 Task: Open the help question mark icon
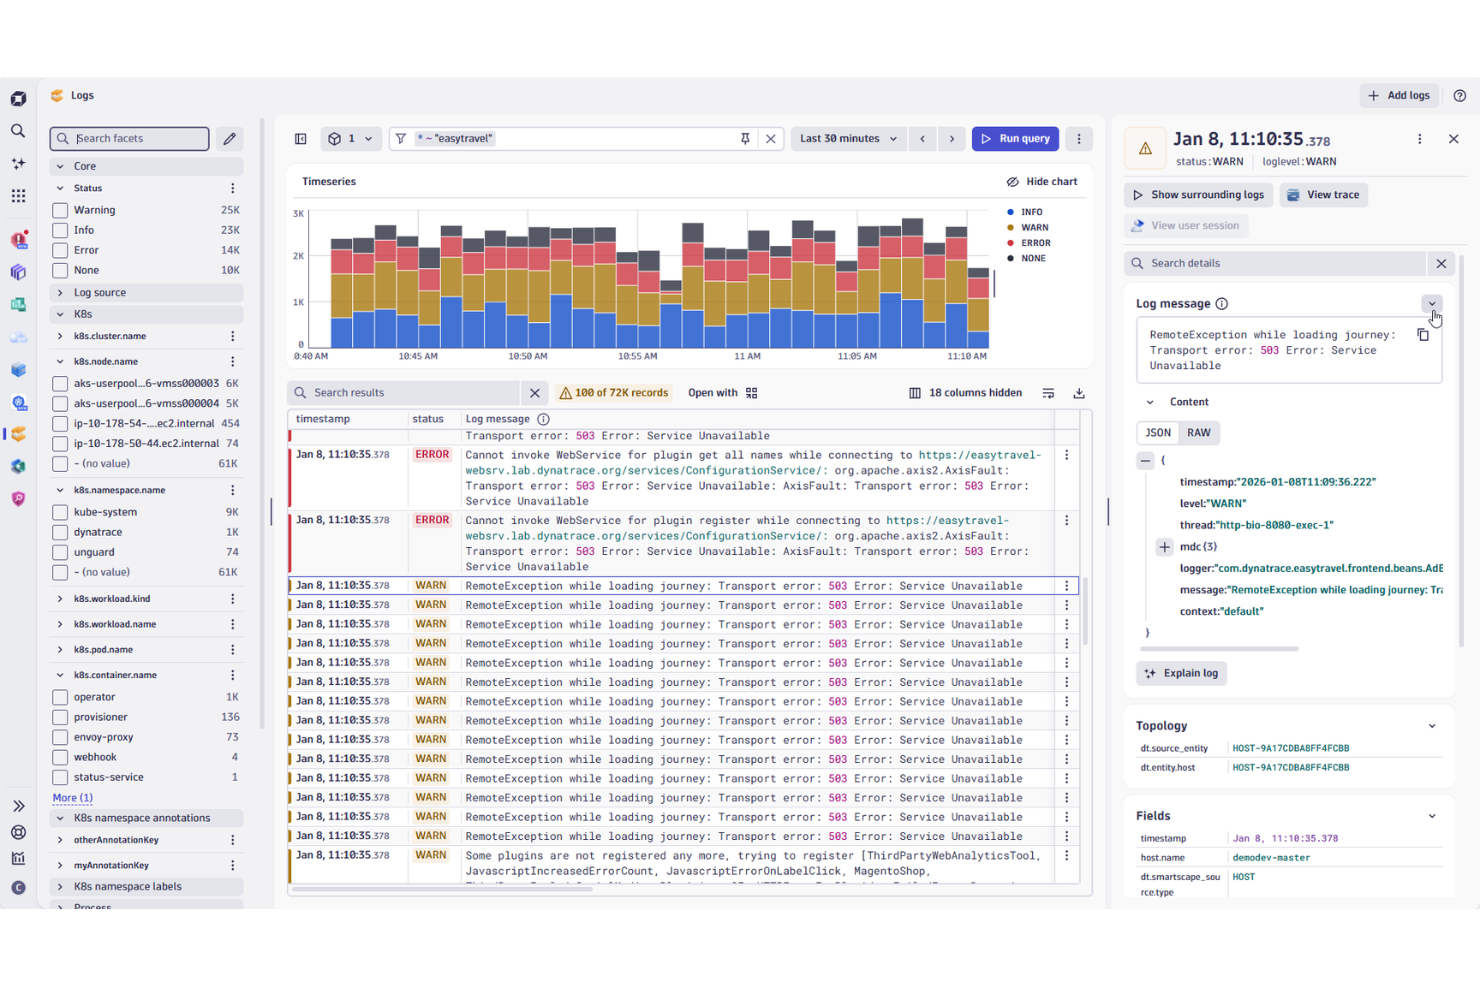(1461, 95)
